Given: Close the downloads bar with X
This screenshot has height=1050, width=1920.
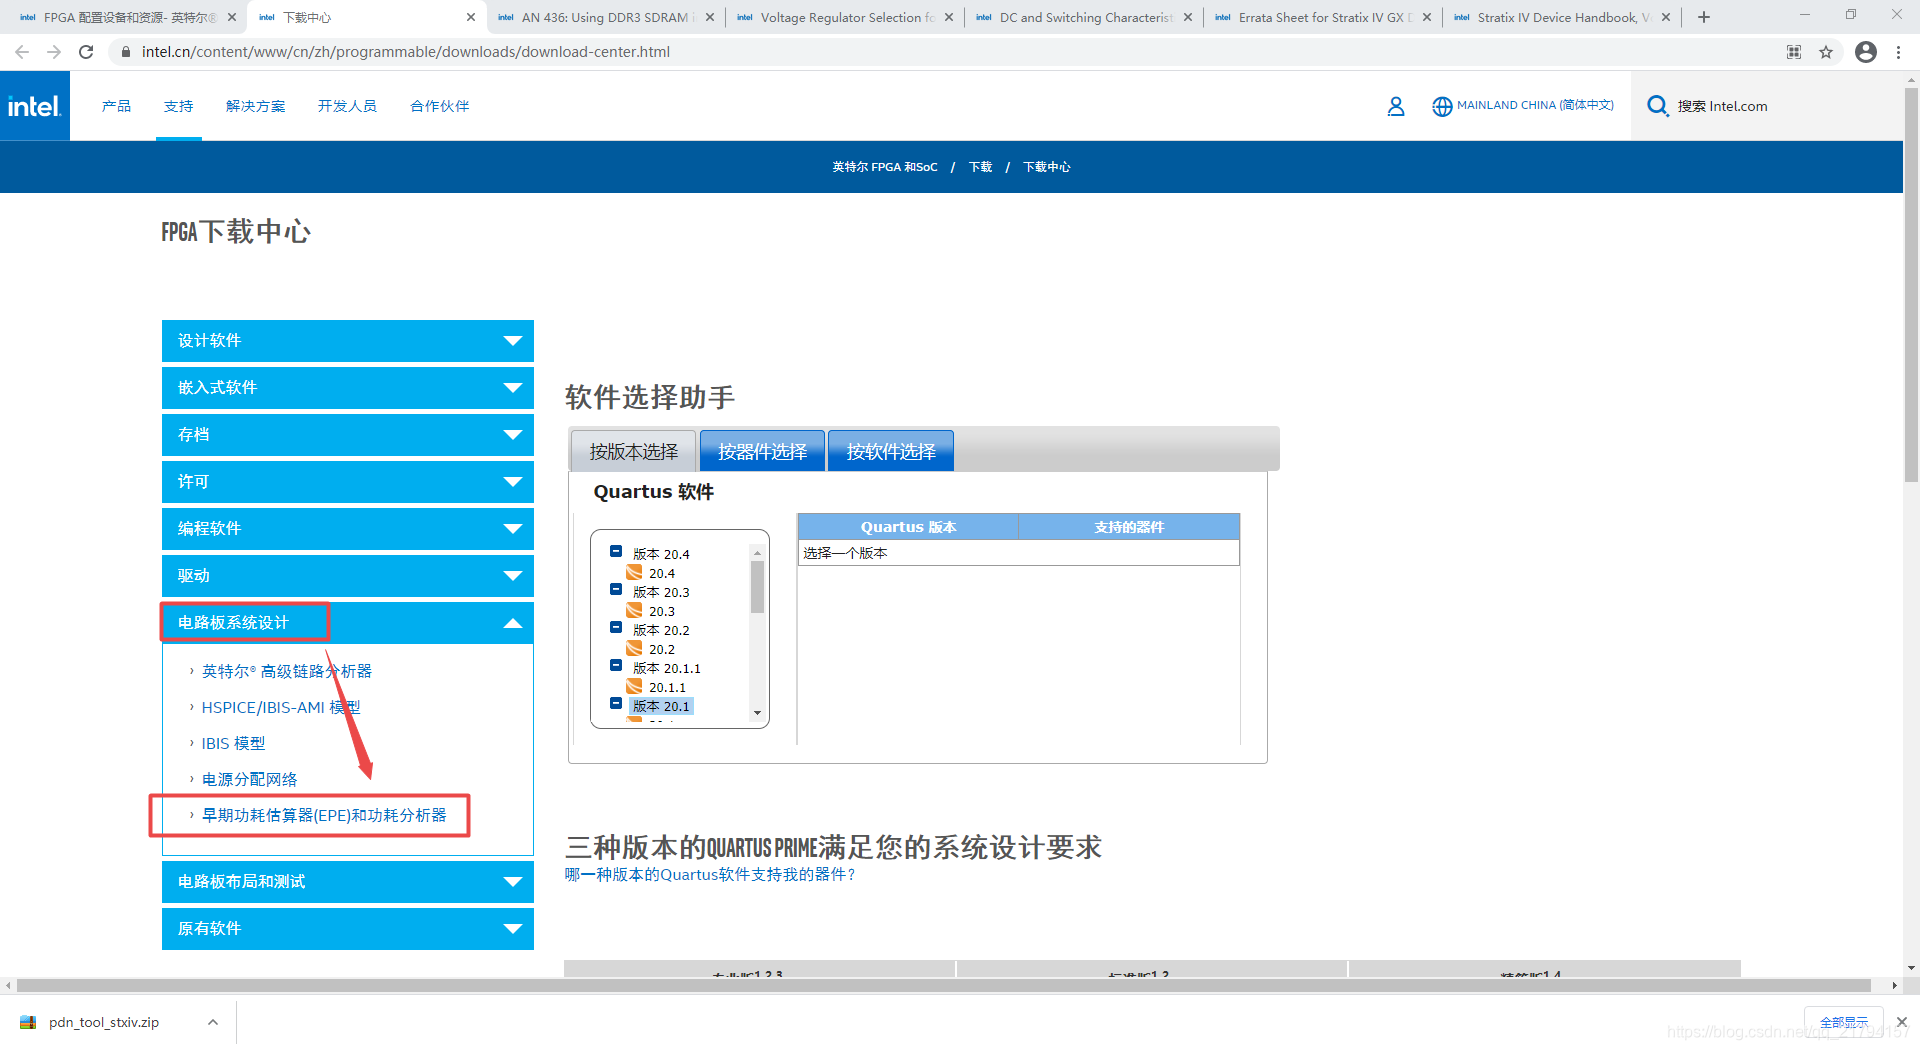Looking at the screenshot, I should coord(1902,1022).
